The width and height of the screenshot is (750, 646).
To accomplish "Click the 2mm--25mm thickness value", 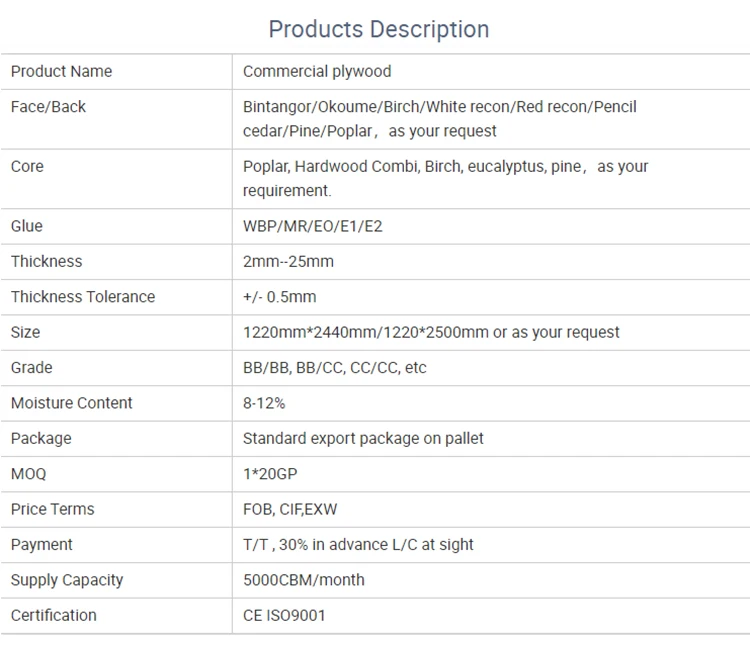I will [288, 261].
